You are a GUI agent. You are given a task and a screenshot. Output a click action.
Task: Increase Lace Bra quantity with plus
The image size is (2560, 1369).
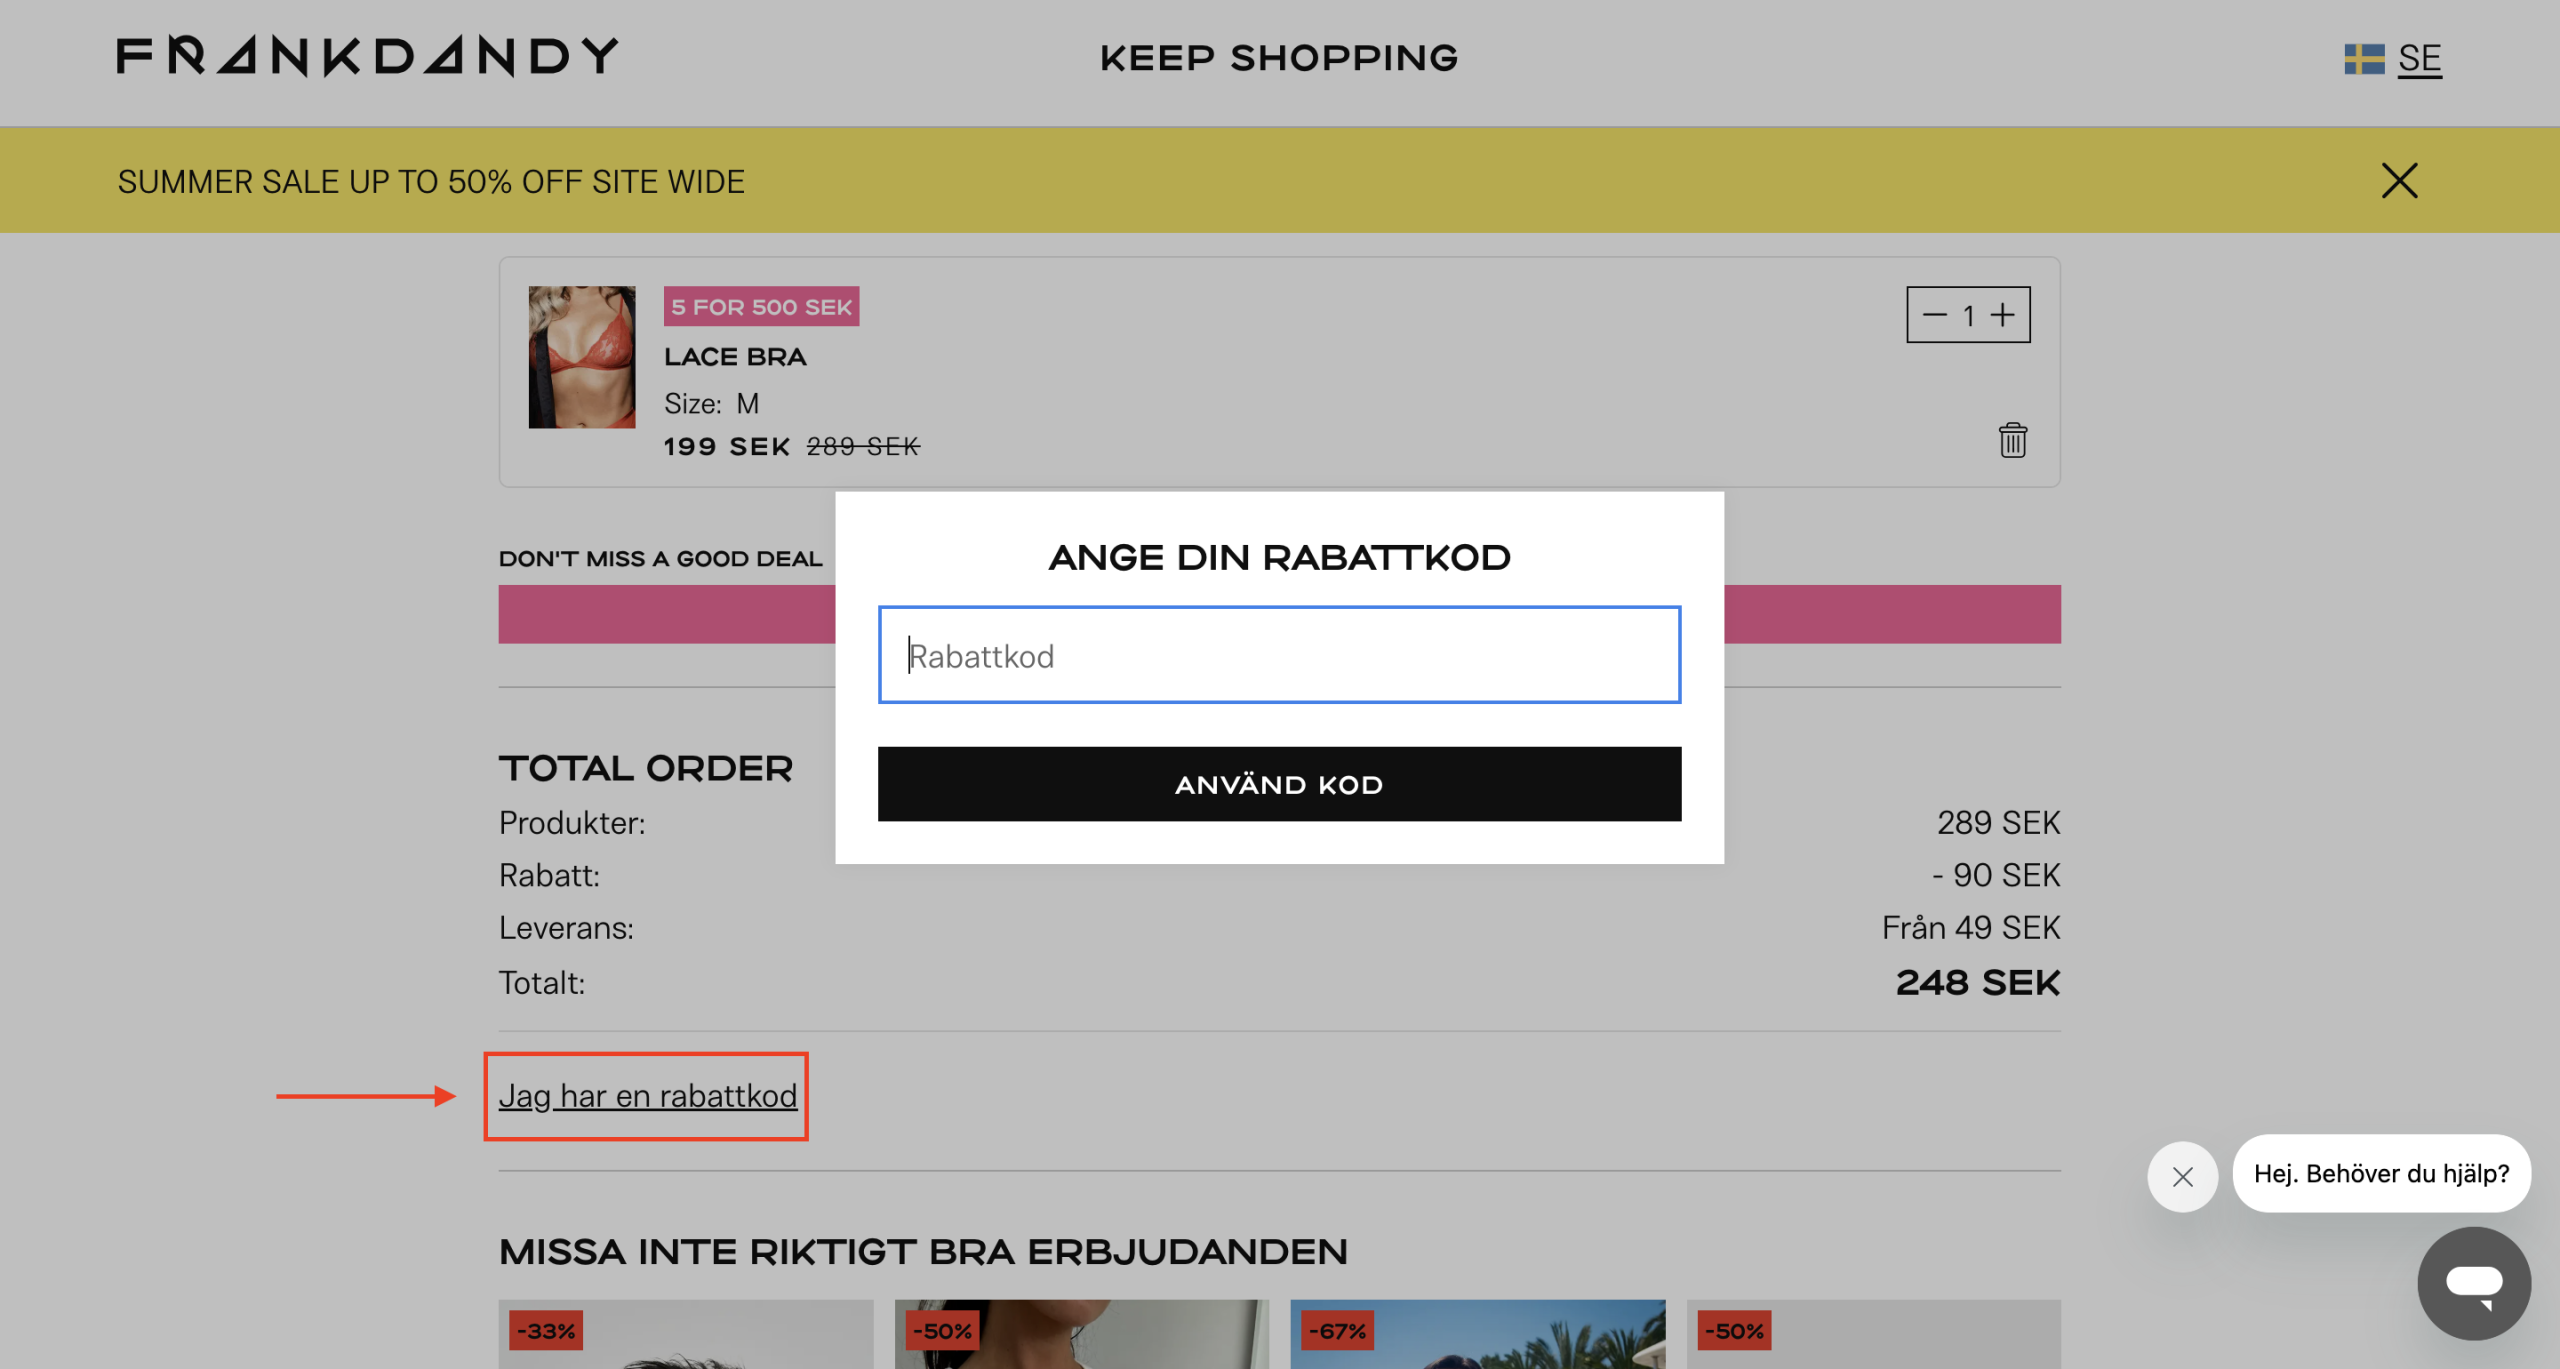click(2002, 315)
